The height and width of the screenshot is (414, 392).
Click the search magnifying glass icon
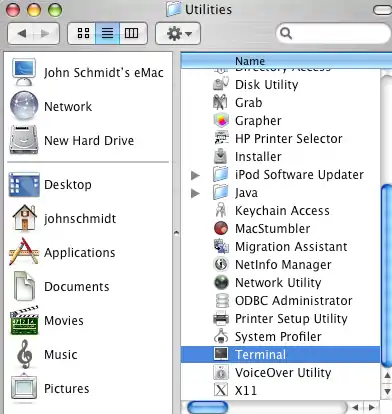pyautogui.click(x=286, y=33)
